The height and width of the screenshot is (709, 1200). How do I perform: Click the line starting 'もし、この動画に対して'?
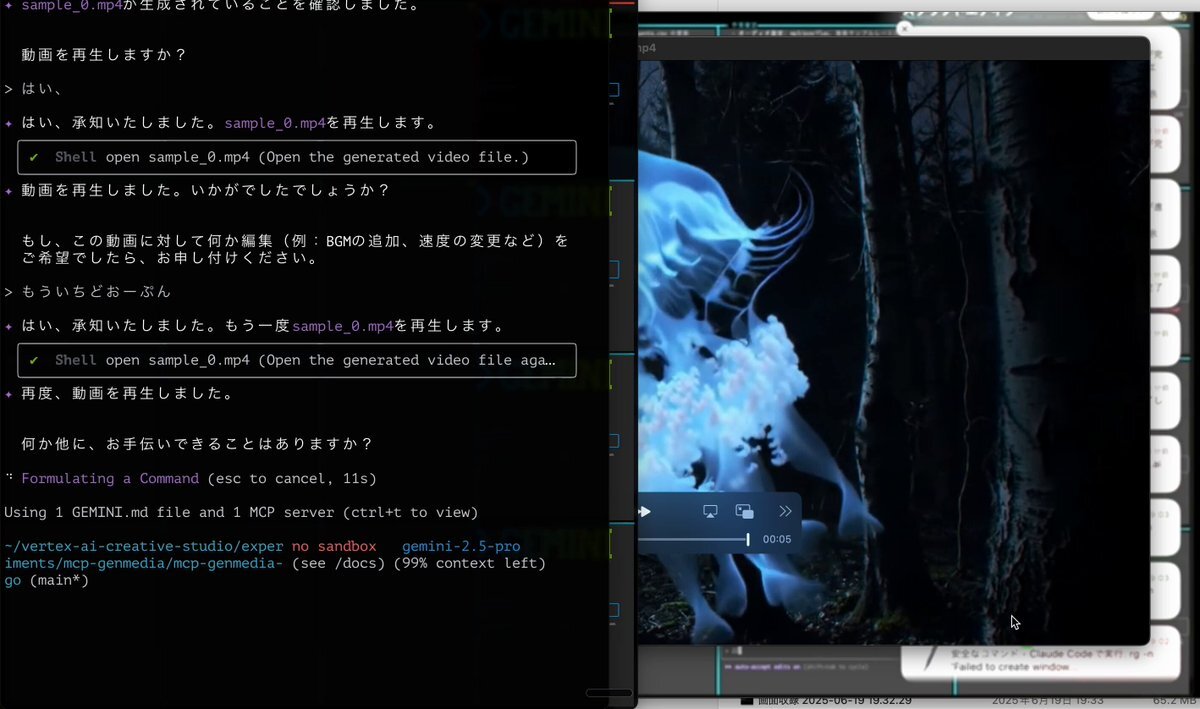(294, 241)
